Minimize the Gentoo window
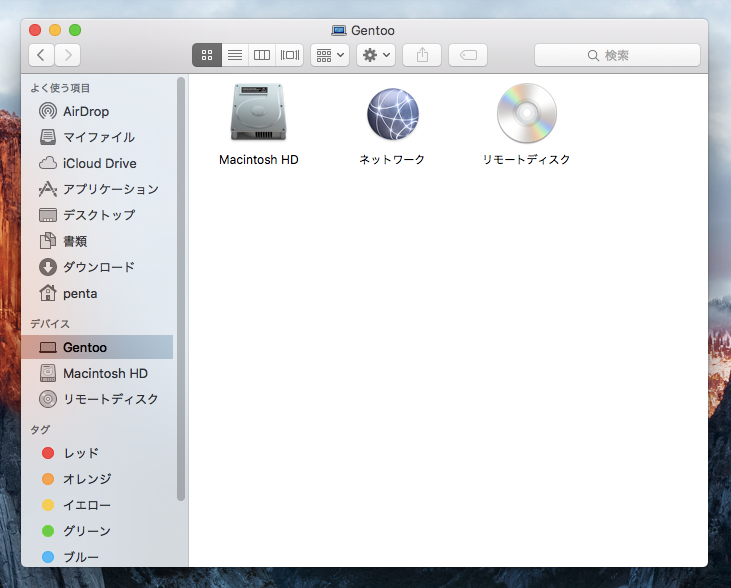 point(55,30)
